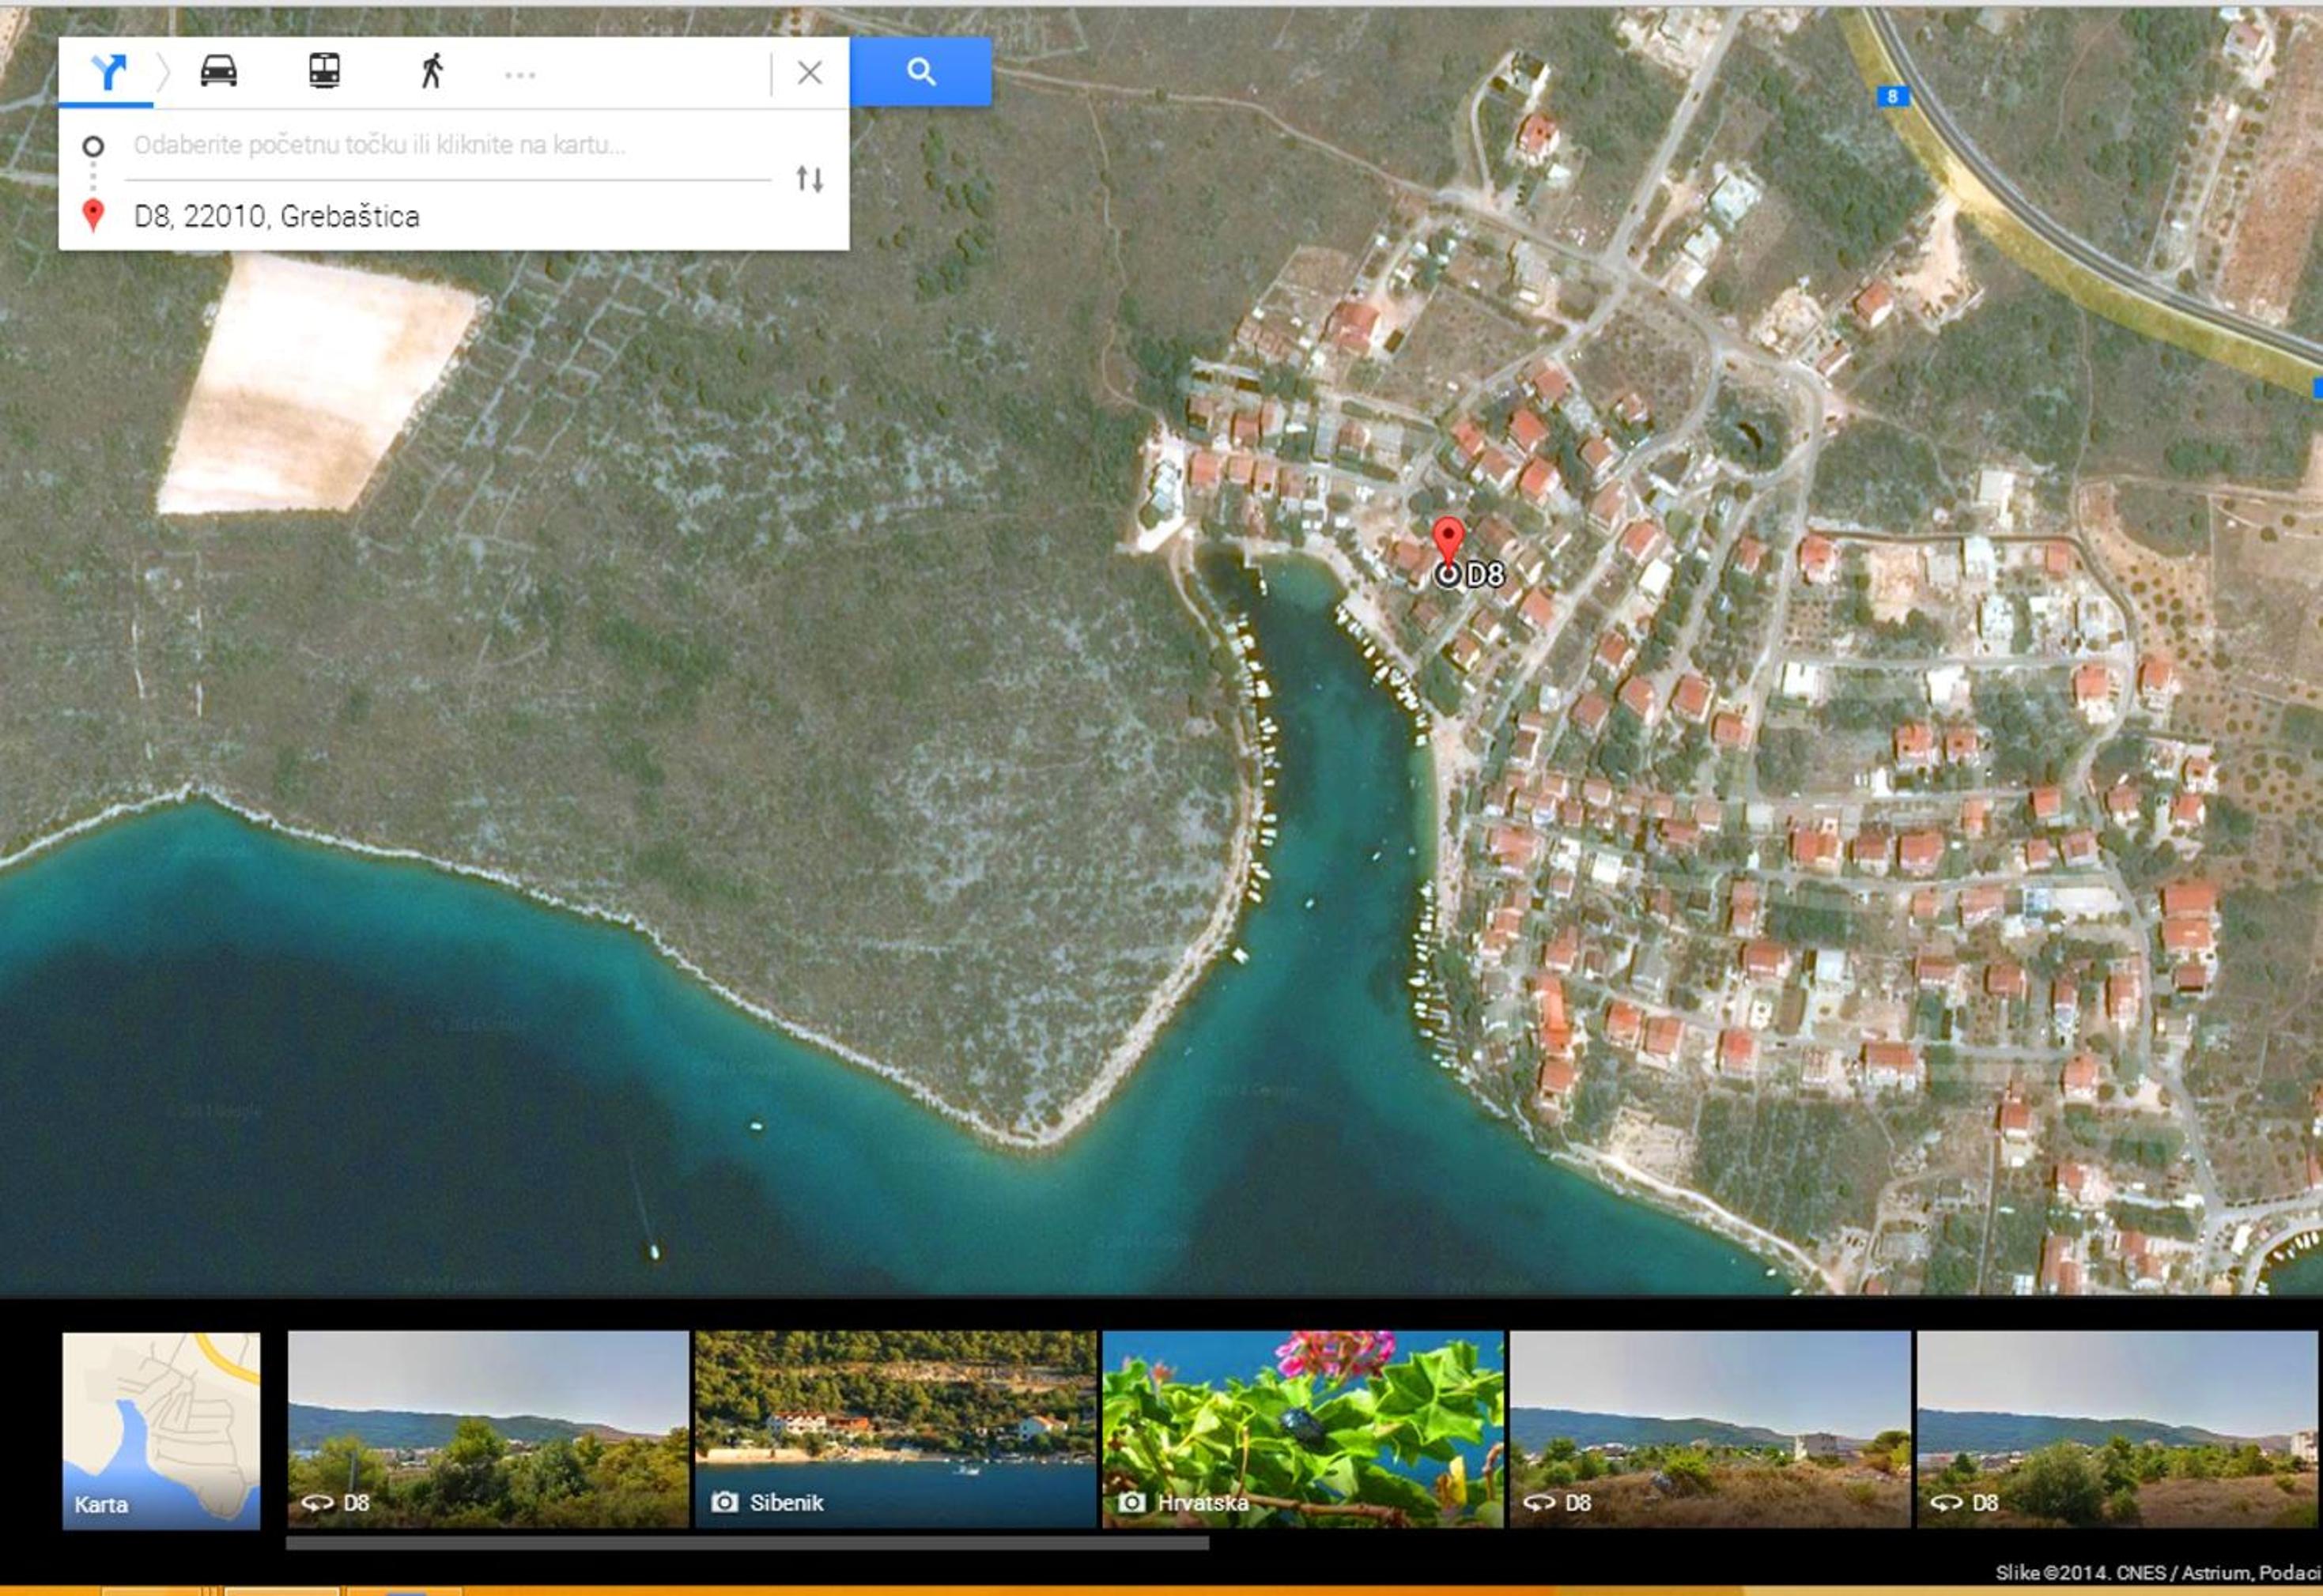Open the last D8 street view thumbnail
2323x1596 pixels.
(x=2119, y=1429)
